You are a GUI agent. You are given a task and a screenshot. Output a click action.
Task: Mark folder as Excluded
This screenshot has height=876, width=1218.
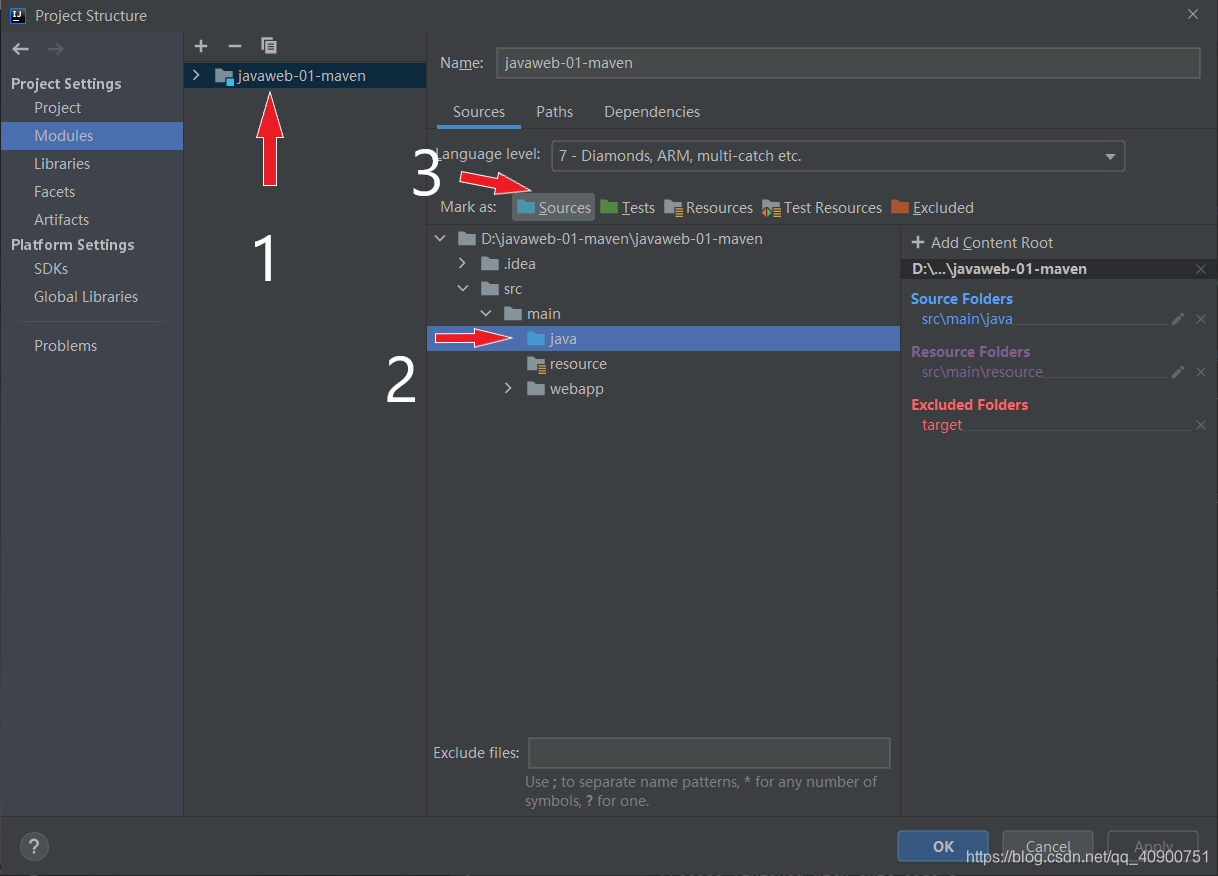pos(932,207)
